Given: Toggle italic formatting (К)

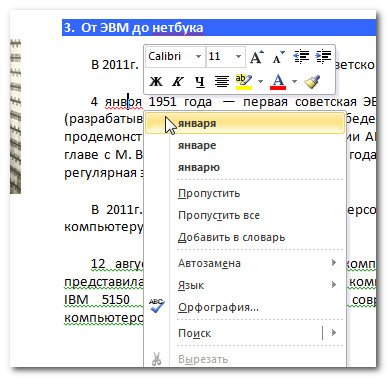Looking at the screenshot, I should click(x=177, y=81).
